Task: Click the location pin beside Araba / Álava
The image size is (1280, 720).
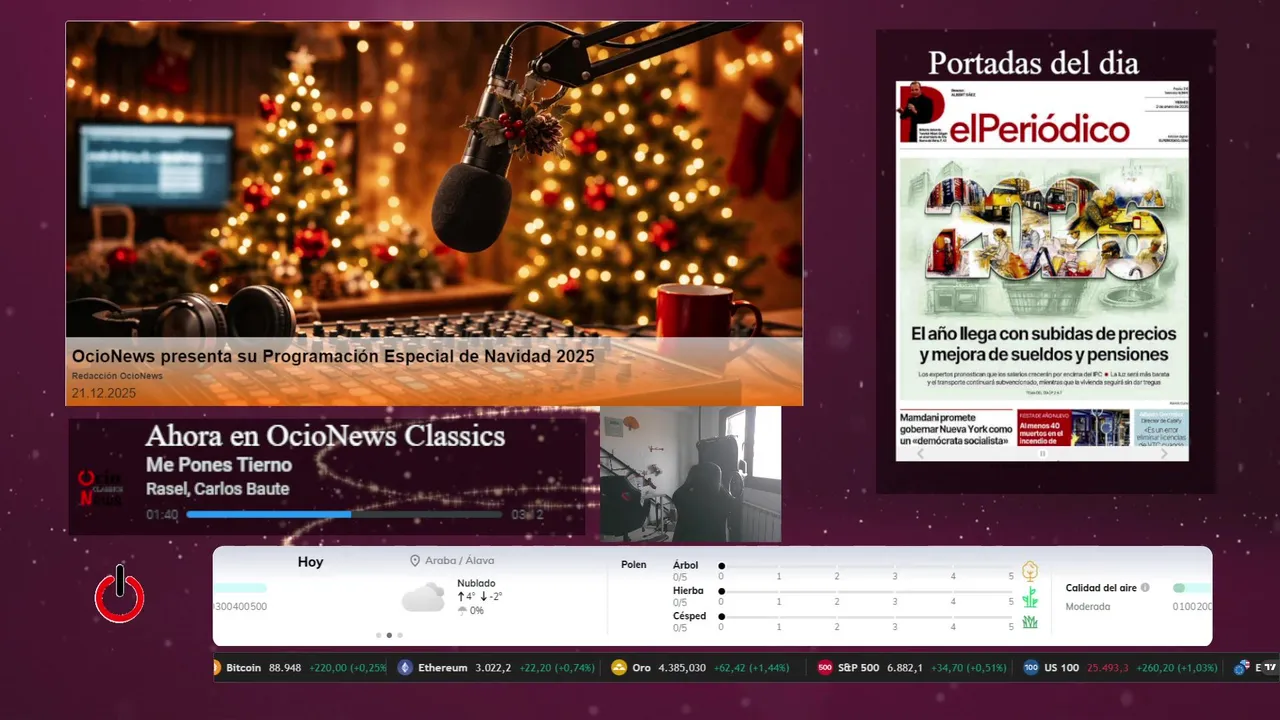Action: 415,561
